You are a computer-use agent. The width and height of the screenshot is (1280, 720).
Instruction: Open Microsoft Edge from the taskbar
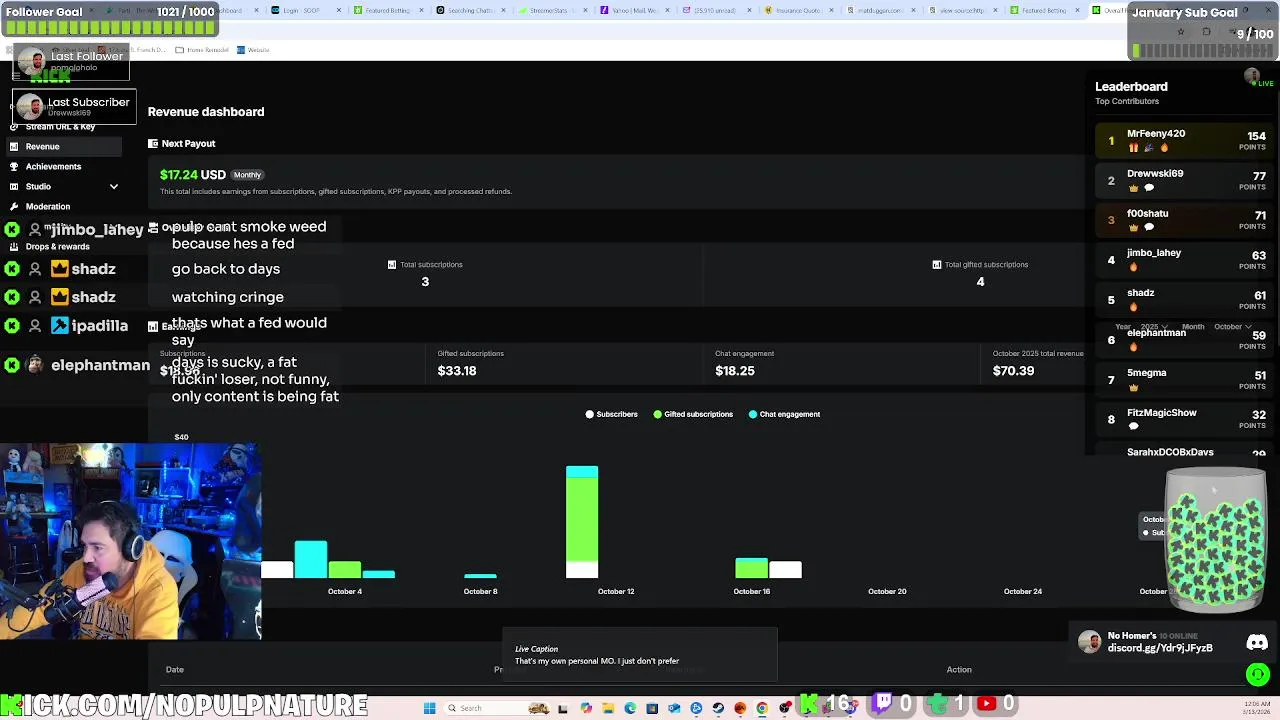[x=630, y=708]
